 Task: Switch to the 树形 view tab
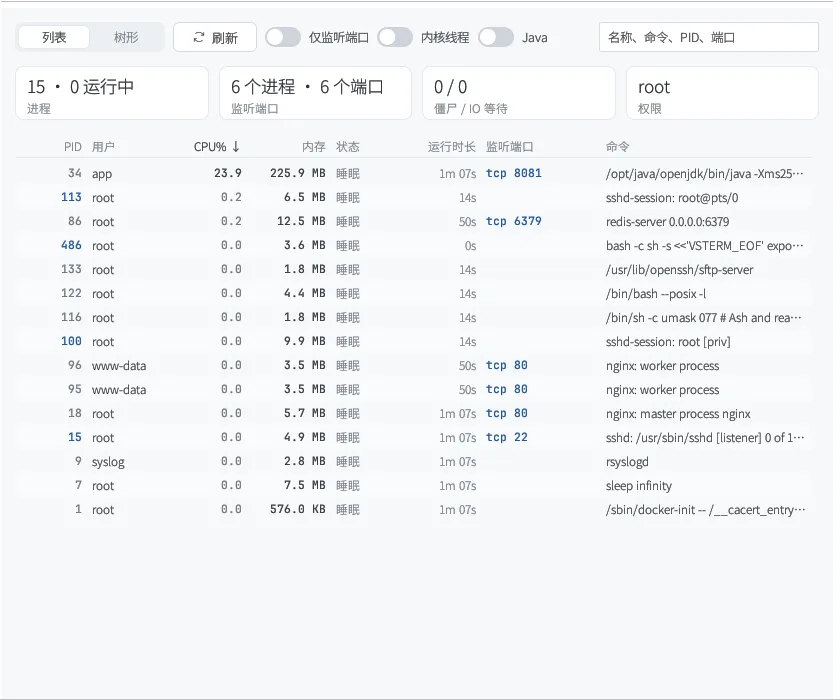tap(126, 37)
